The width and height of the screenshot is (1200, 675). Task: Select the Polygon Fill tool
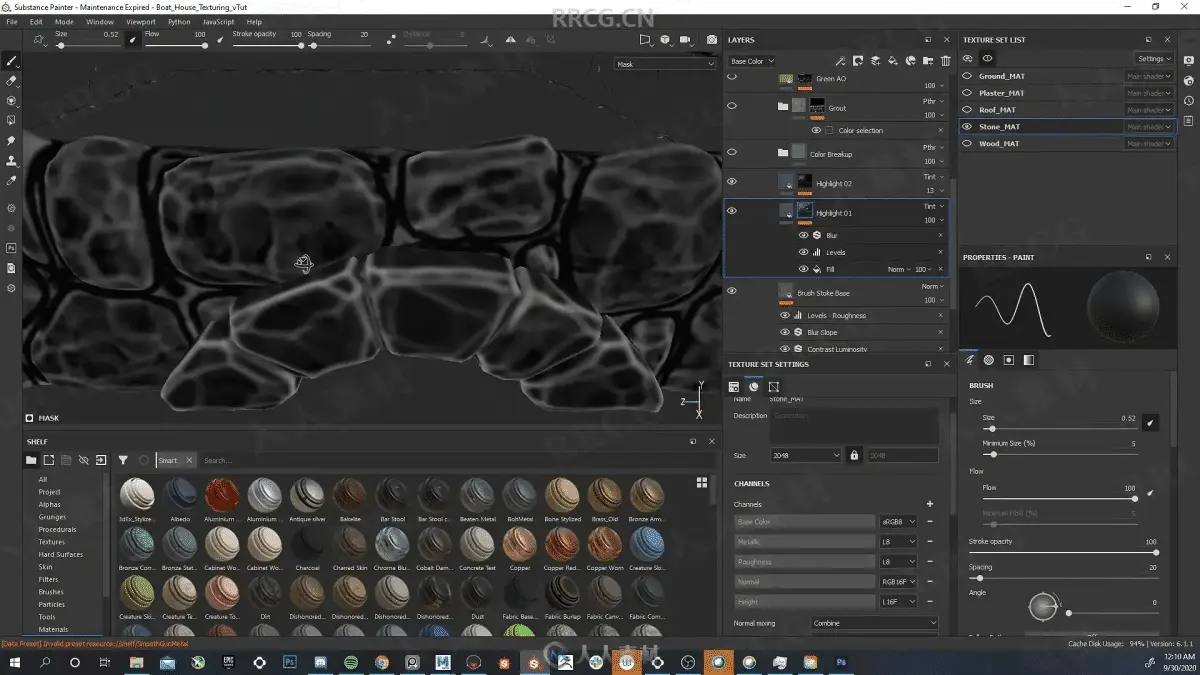(12, 121)
